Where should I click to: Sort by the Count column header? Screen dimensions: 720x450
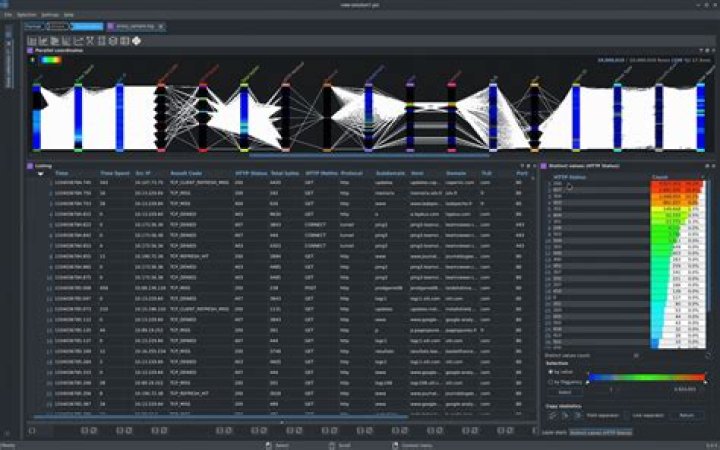[x=660, y=176]
